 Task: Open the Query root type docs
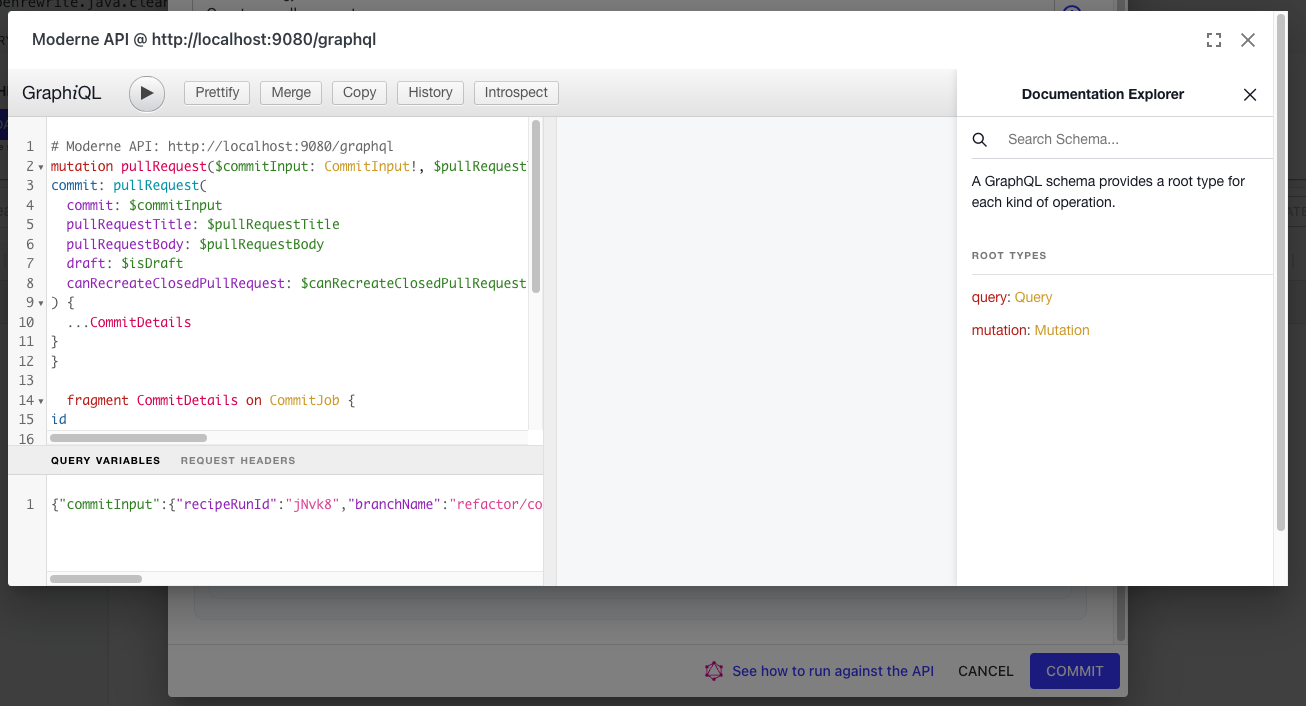pyautogui.click(x=1033, y=298)
